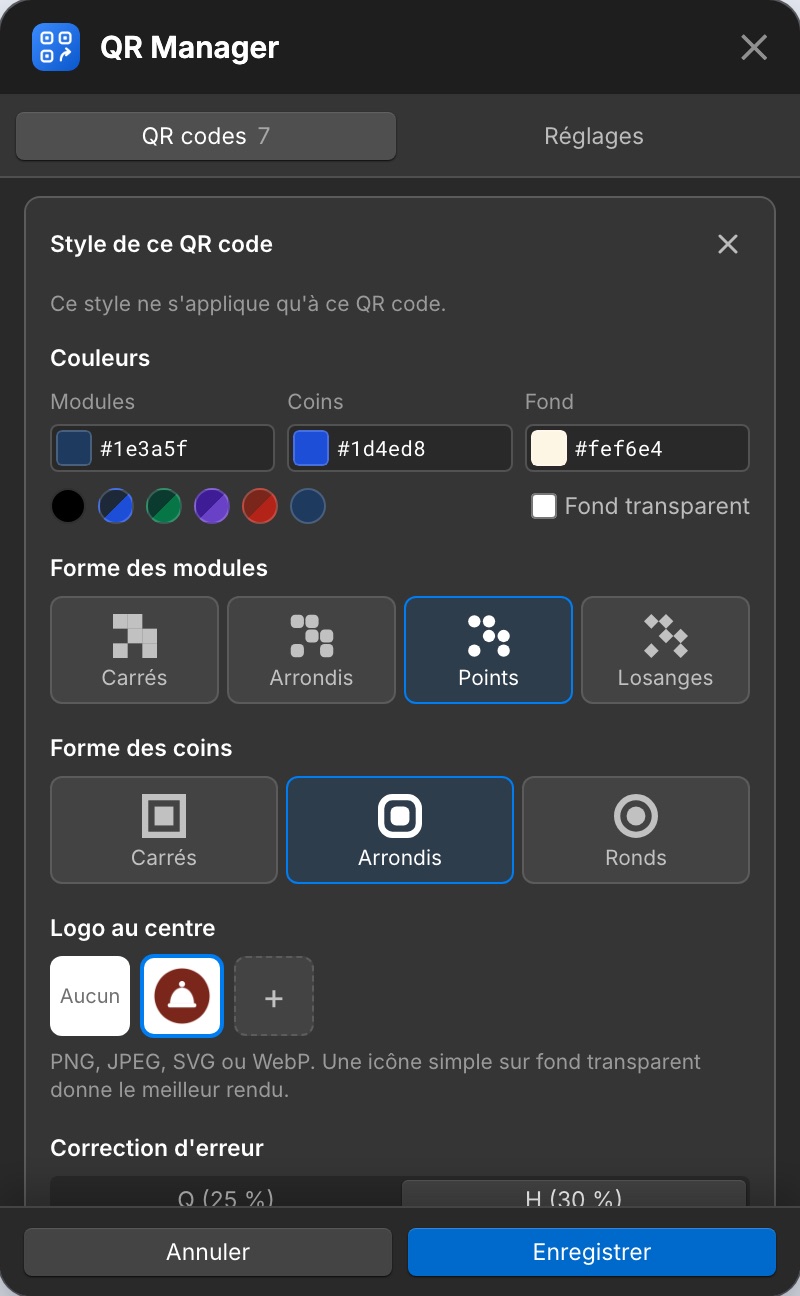800x1296 pixels.
Task: Pick the green split color preset
Action: point(164,506)
